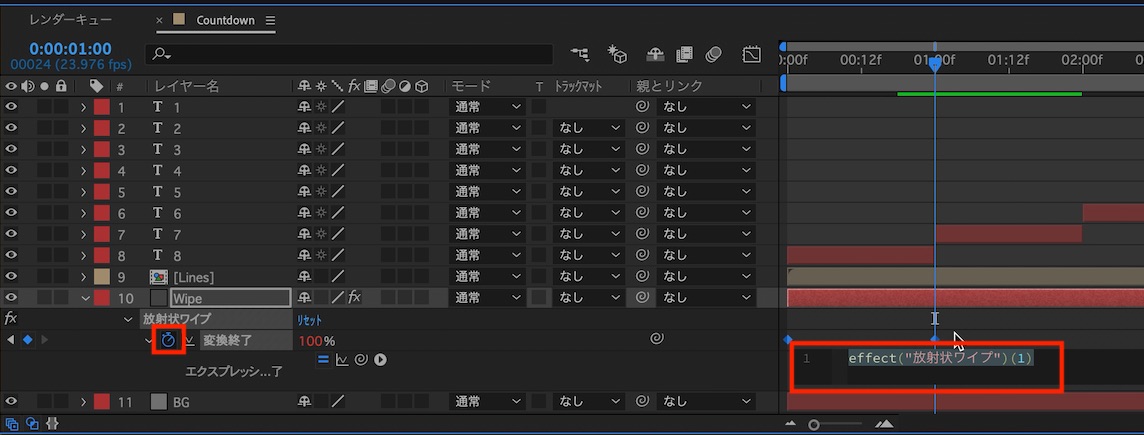The height and width of the screenshot is (435, 1144).
Task: Click the expression pick whip icon
Action: 360,360
